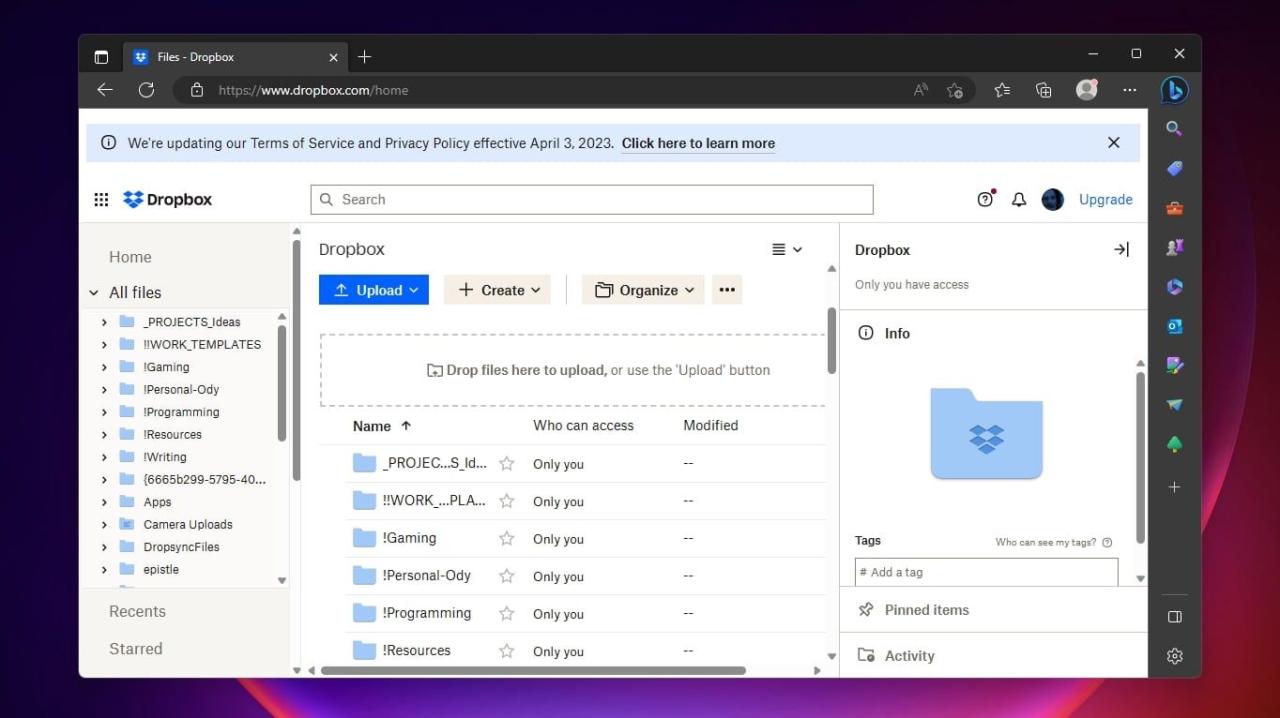
Task: Click here to learn more link
Action: tap(698, 143)
